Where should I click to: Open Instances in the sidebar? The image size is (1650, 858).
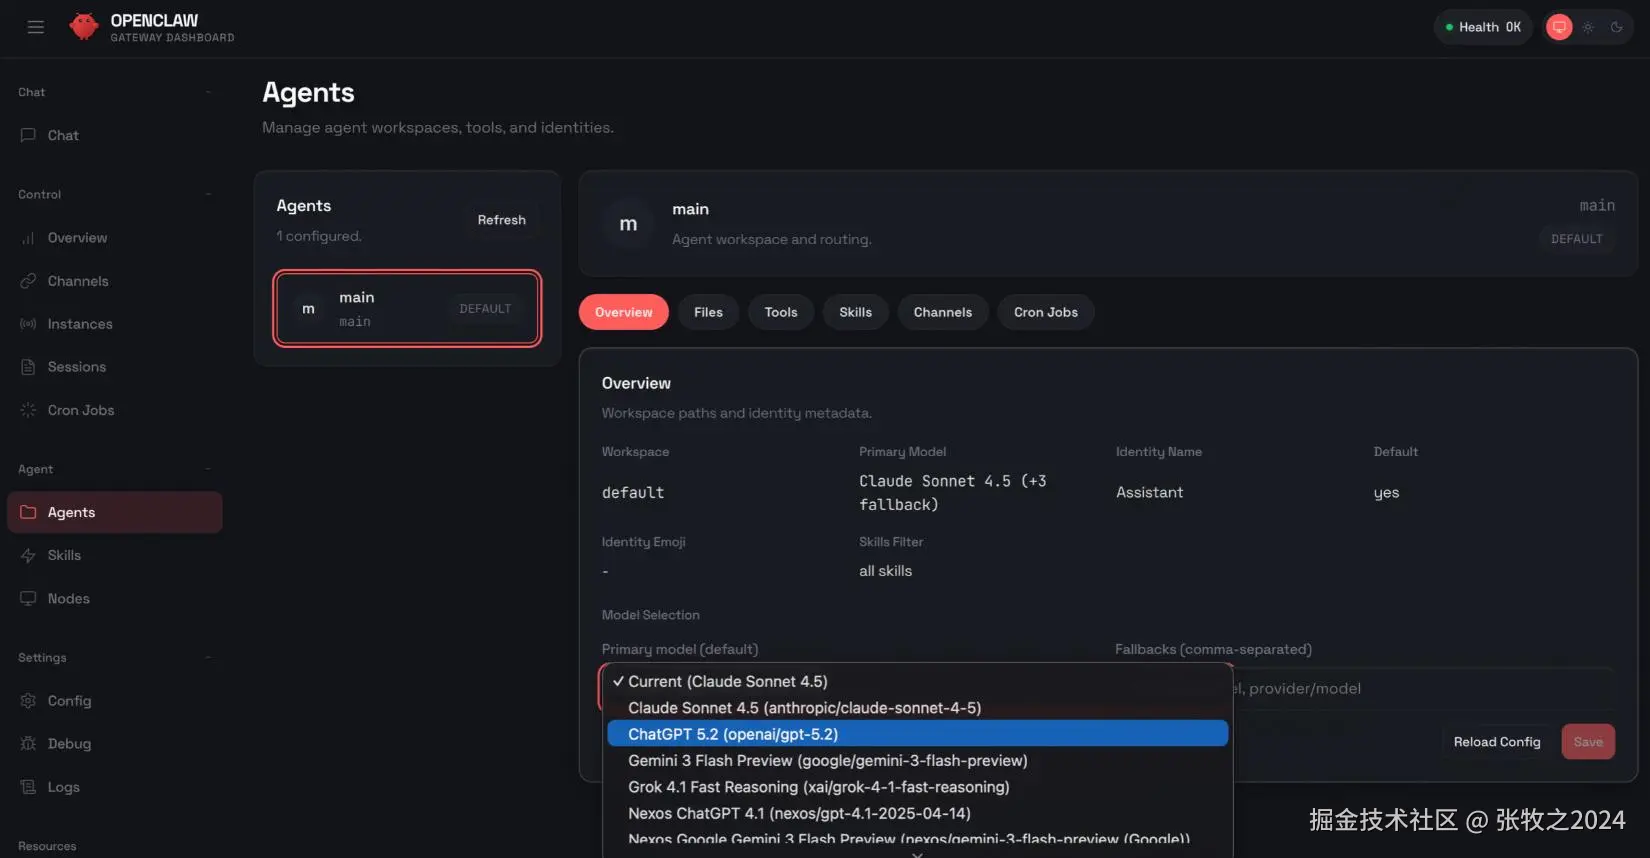coord(114,324)
